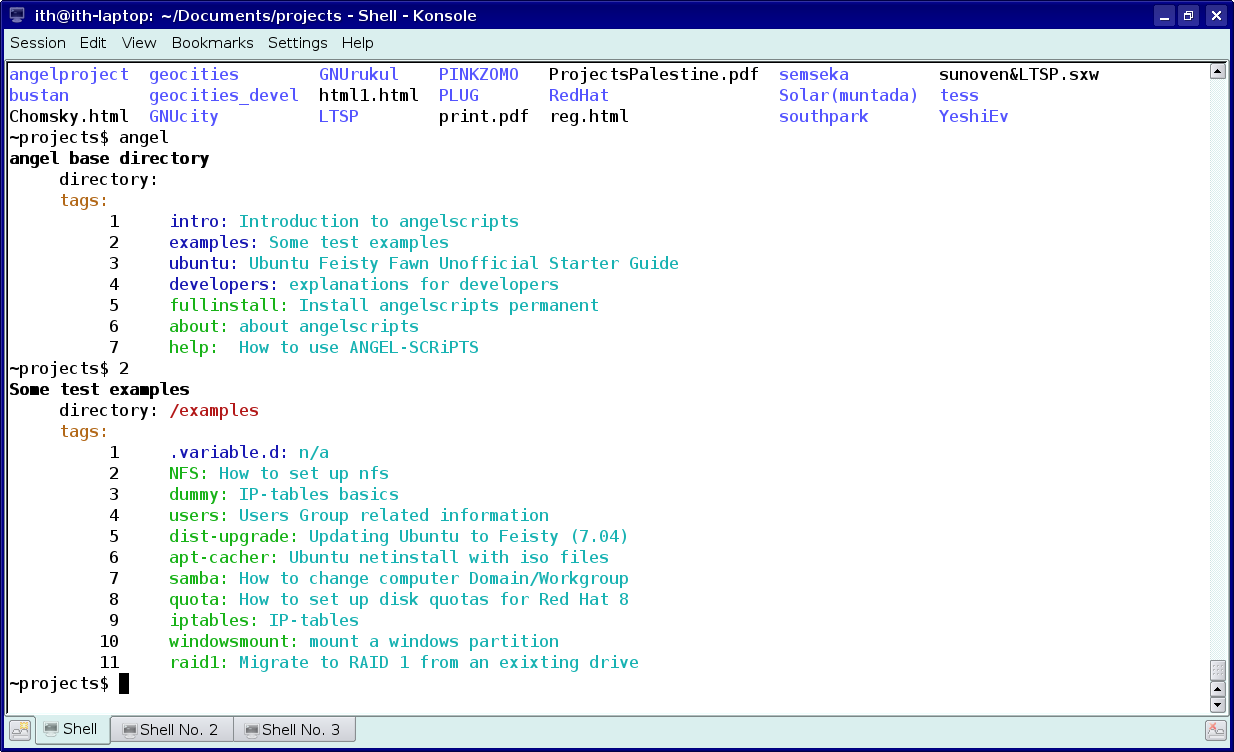Click the terminal icon on the Shell No. 2 tab
The width and height of the screenshot is (1234, 752).
click(128, 730)
